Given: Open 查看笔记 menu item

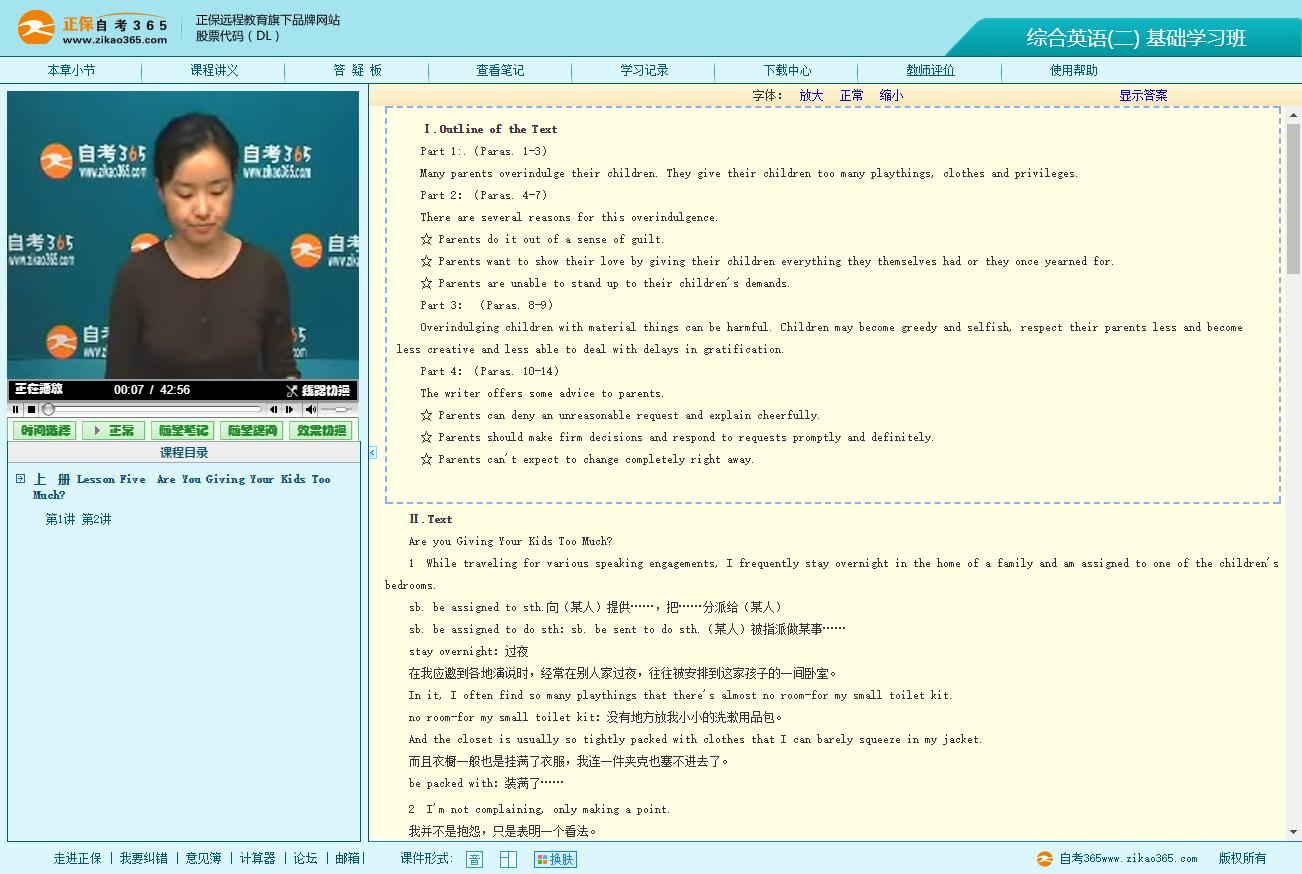Looking at the screenshot, I should [x=500, y=70].
